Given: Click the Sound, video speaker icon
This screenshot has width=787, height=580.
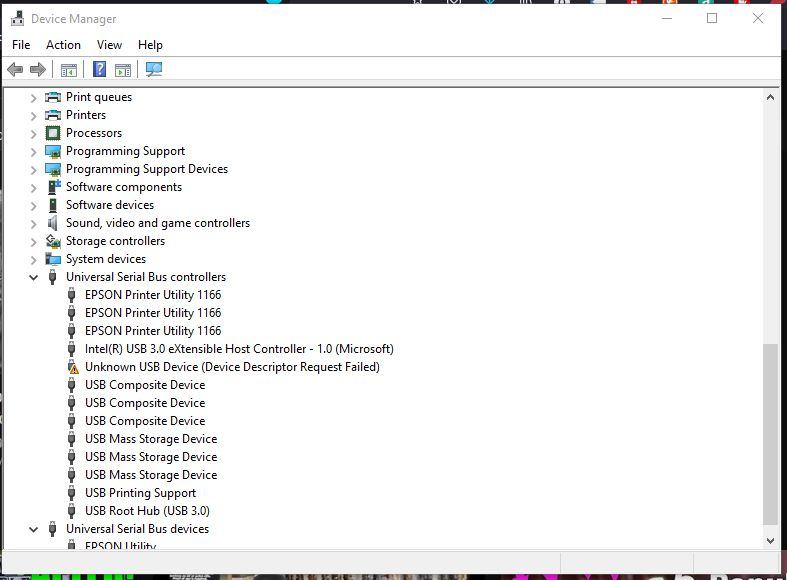Looking at the screenshot, I should (53, 223).
